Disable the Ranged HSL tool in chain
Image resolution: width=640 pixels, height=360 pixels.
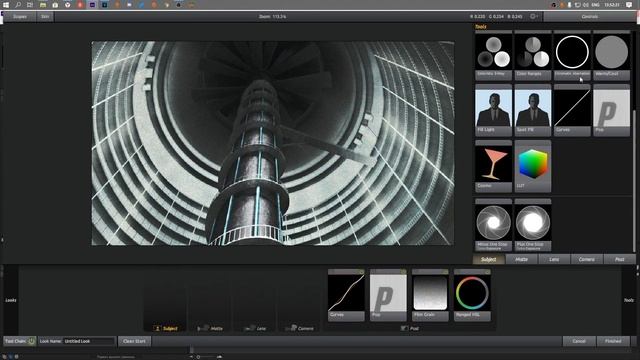[487, 271]
